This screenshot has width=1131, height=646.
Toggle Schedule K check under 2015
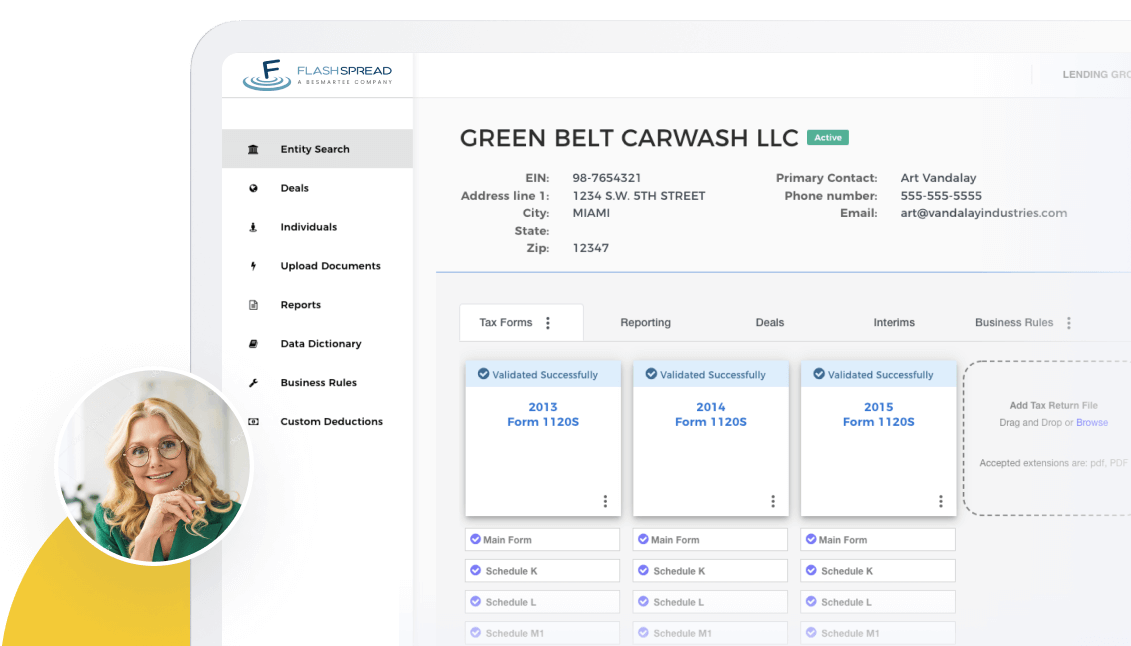[811, 570]
